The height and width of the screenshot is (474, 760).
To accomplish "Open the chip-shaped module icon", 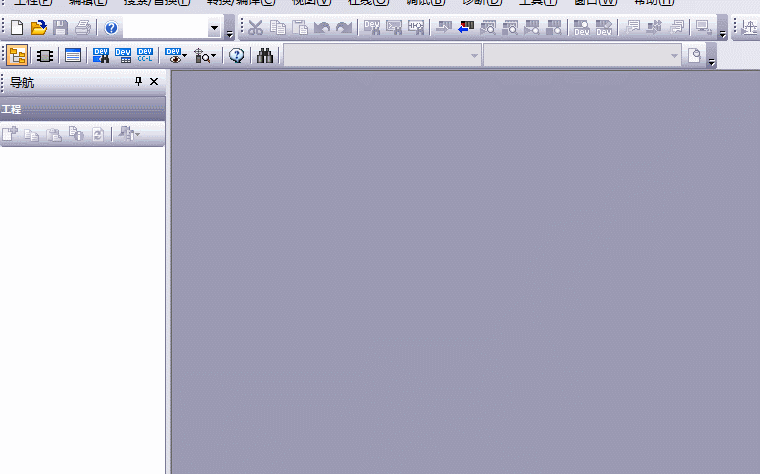I will click(45, 56).
